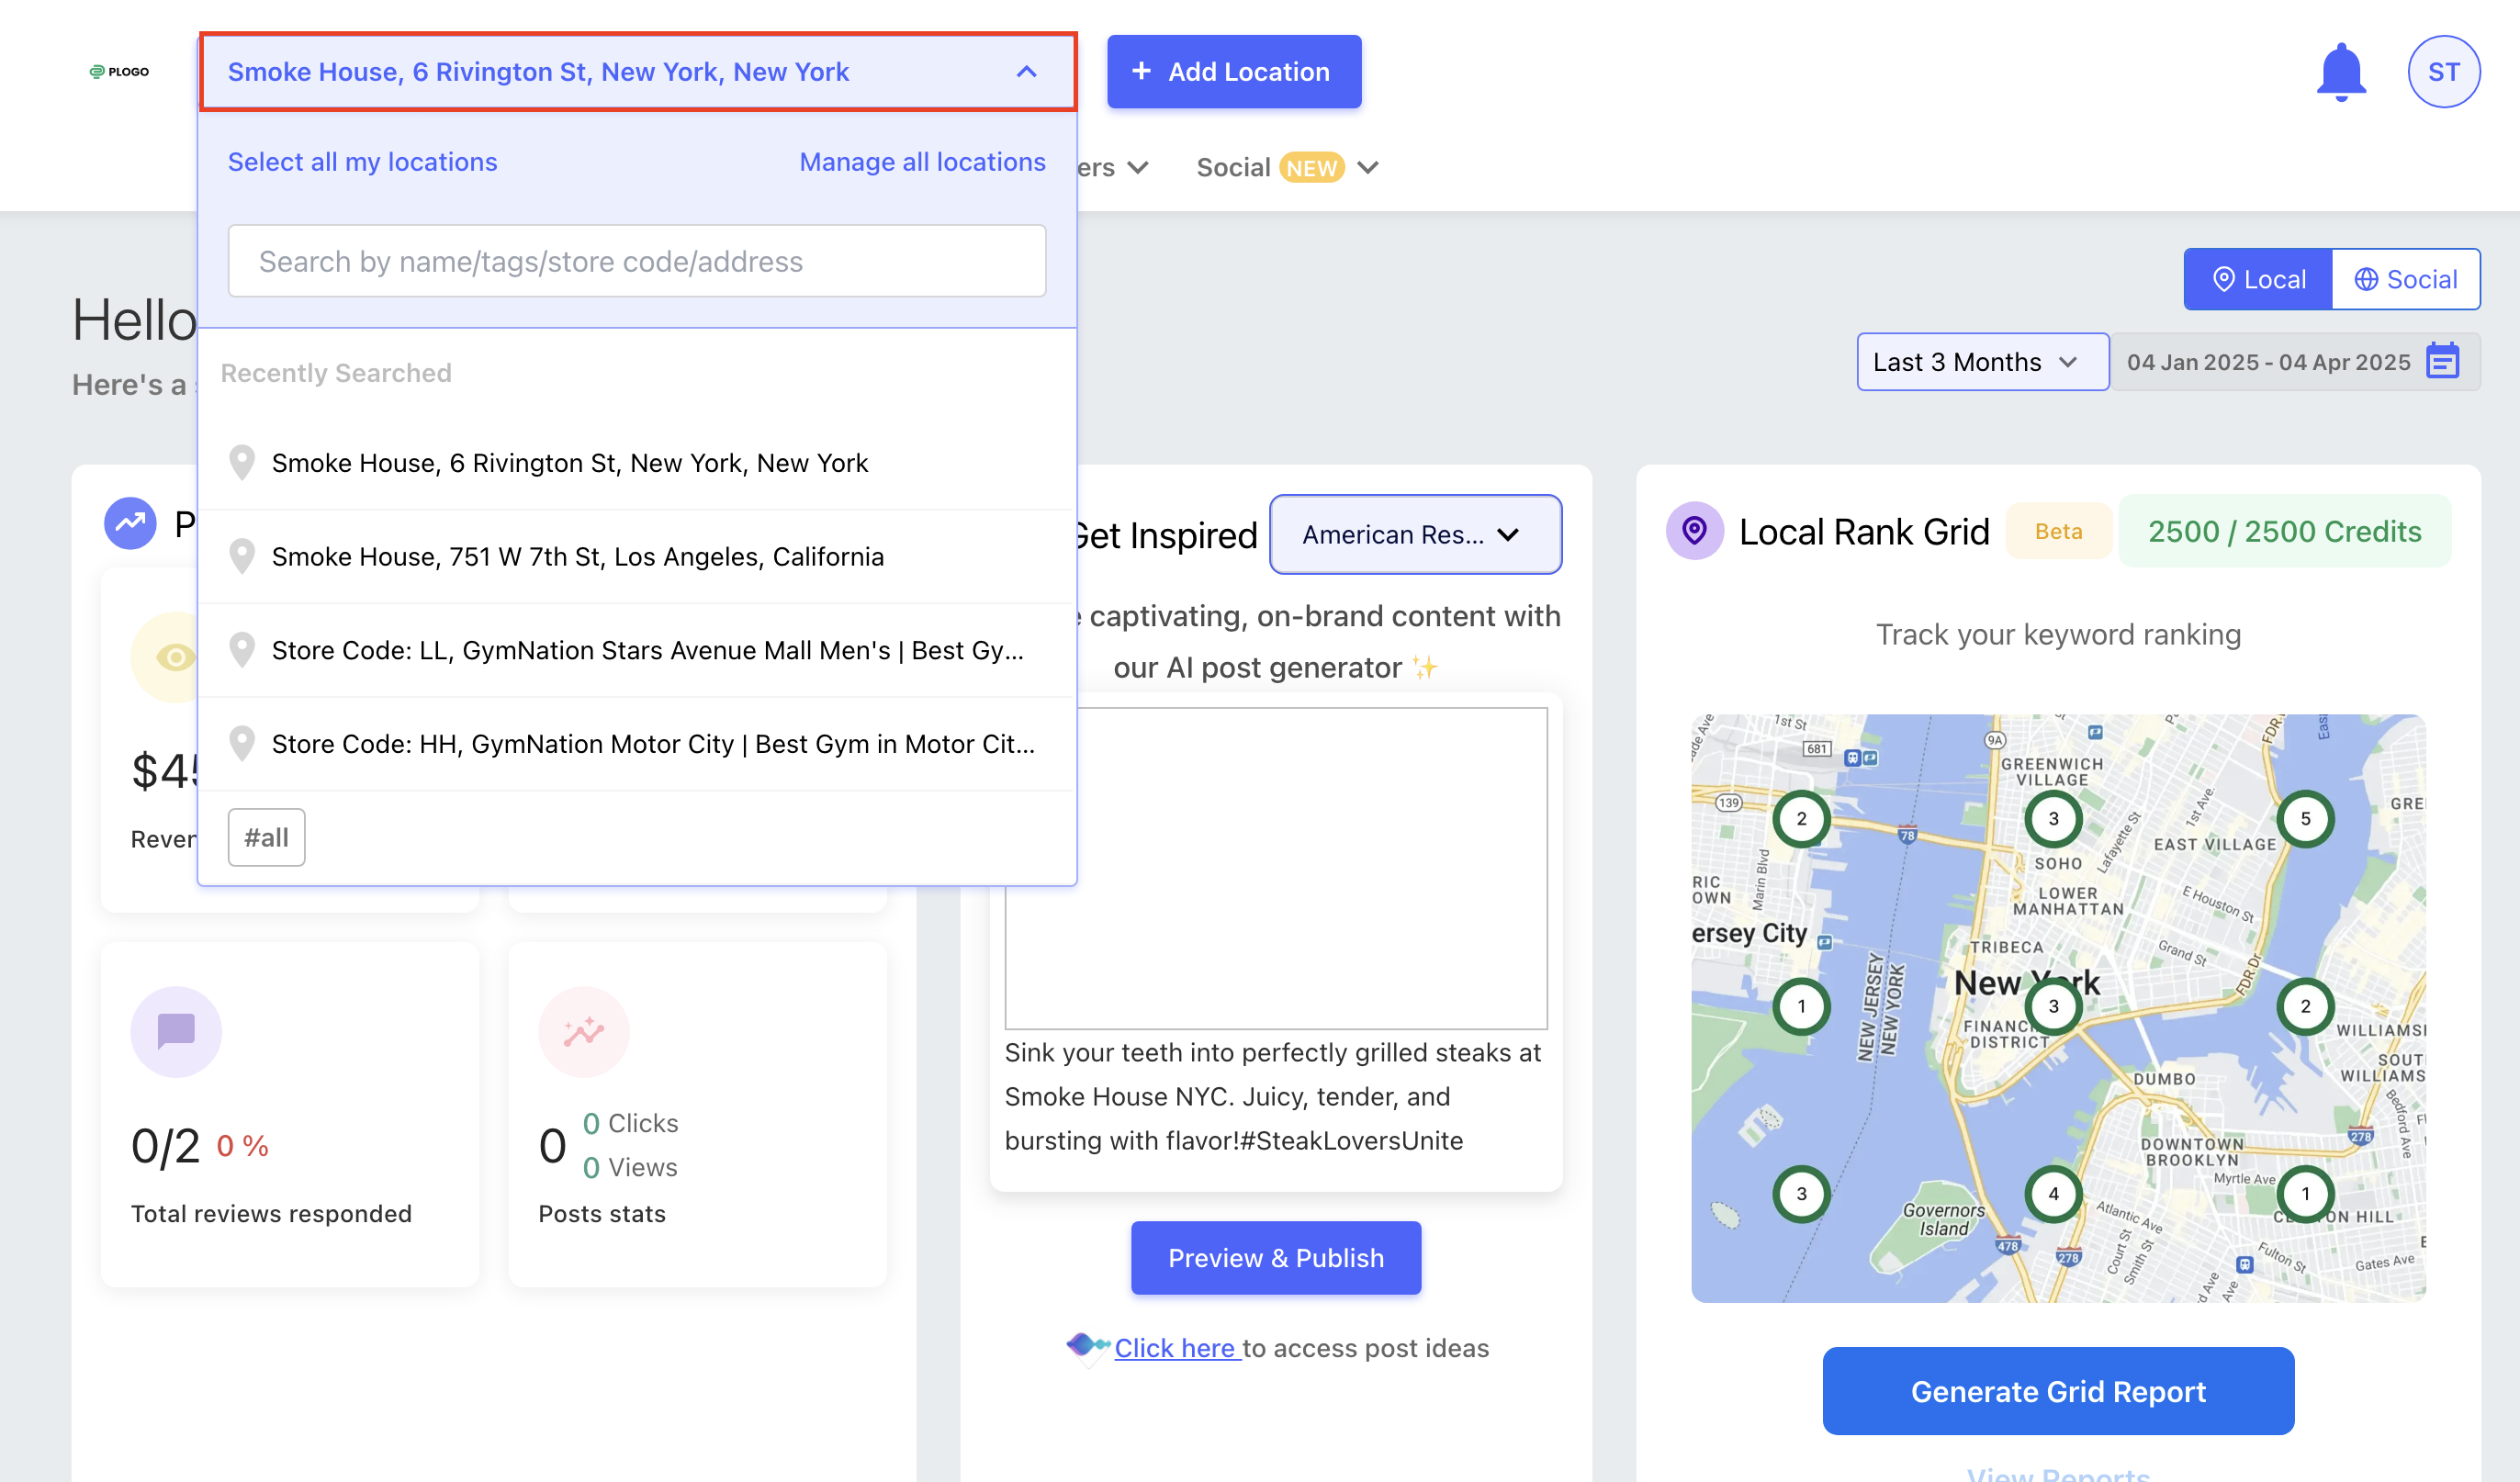Screen dimensions: 2520x1482
Task: Click pin icon beside Store Code: LL
Action: point(241,650)
